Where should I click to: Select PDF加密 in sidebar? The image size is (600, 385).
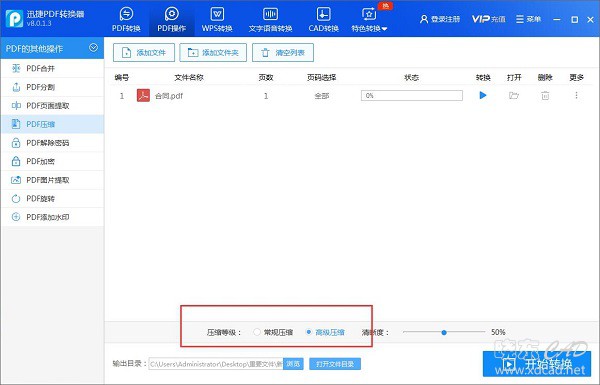click(52, 162)
